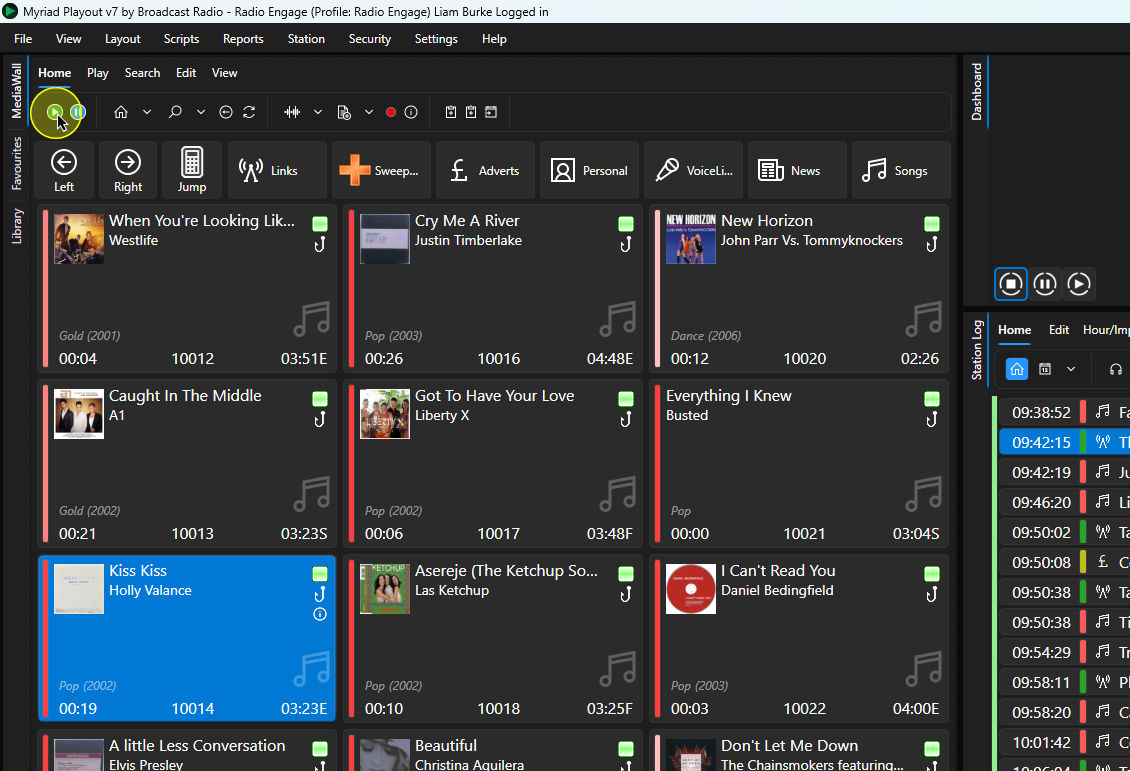Select the Songs category button
Viewport: 1130px width, 771px height.
901,170
